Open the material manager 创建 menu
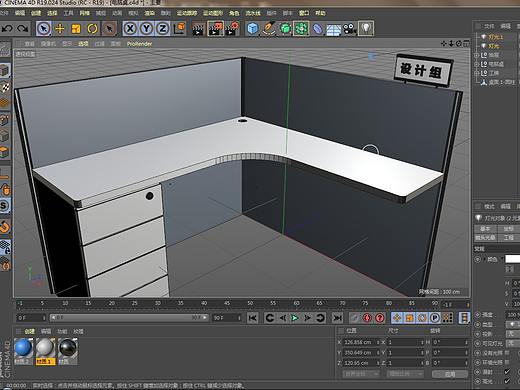 (30, 331)
